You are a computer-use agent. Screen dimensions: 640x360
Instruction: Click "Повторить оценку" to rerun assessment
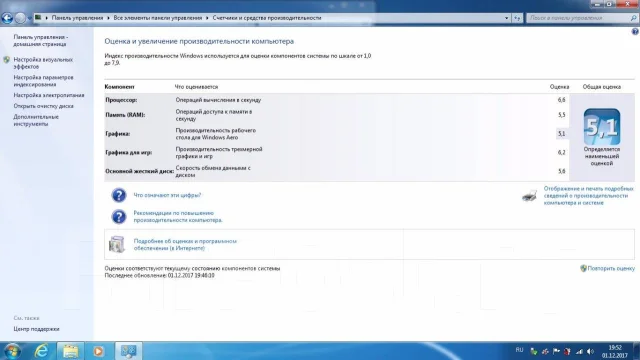[611, 268]
